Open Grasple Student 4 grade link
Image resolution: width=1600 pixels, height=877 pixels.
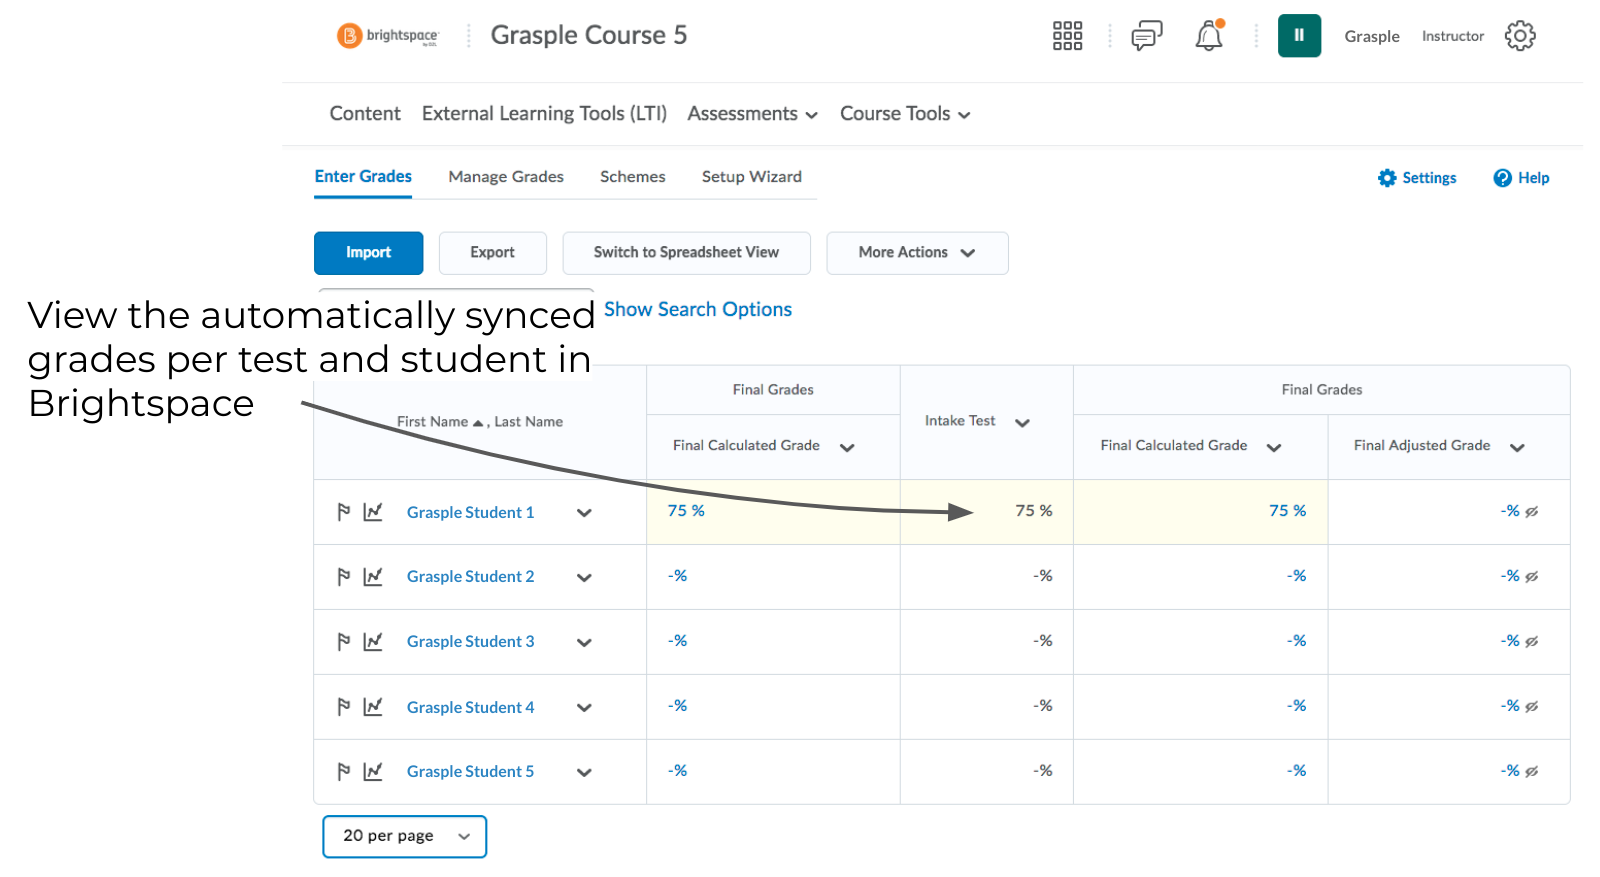coord(470,707)
